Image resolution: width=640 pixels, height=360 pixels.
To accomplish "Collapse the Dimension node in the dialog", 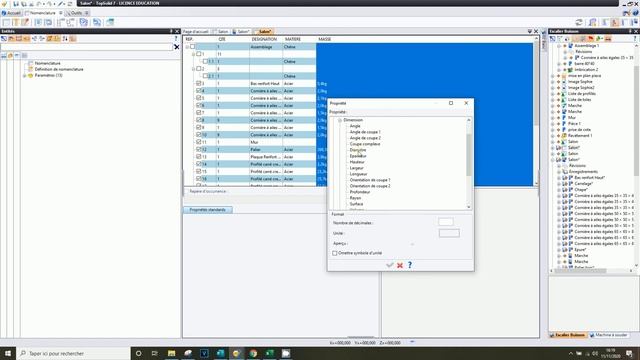I will [340, 120].
